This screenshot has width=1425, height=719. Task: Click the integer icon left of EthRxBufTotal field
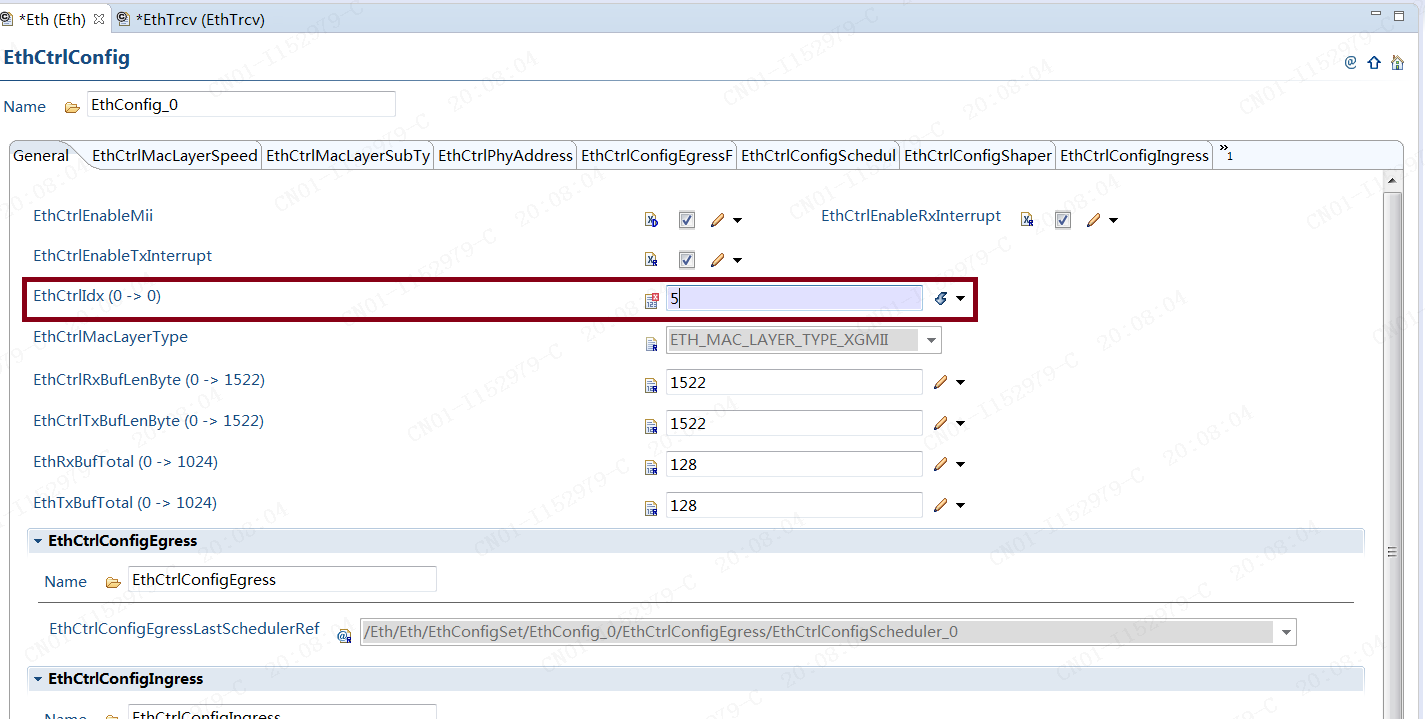point(651,467)
